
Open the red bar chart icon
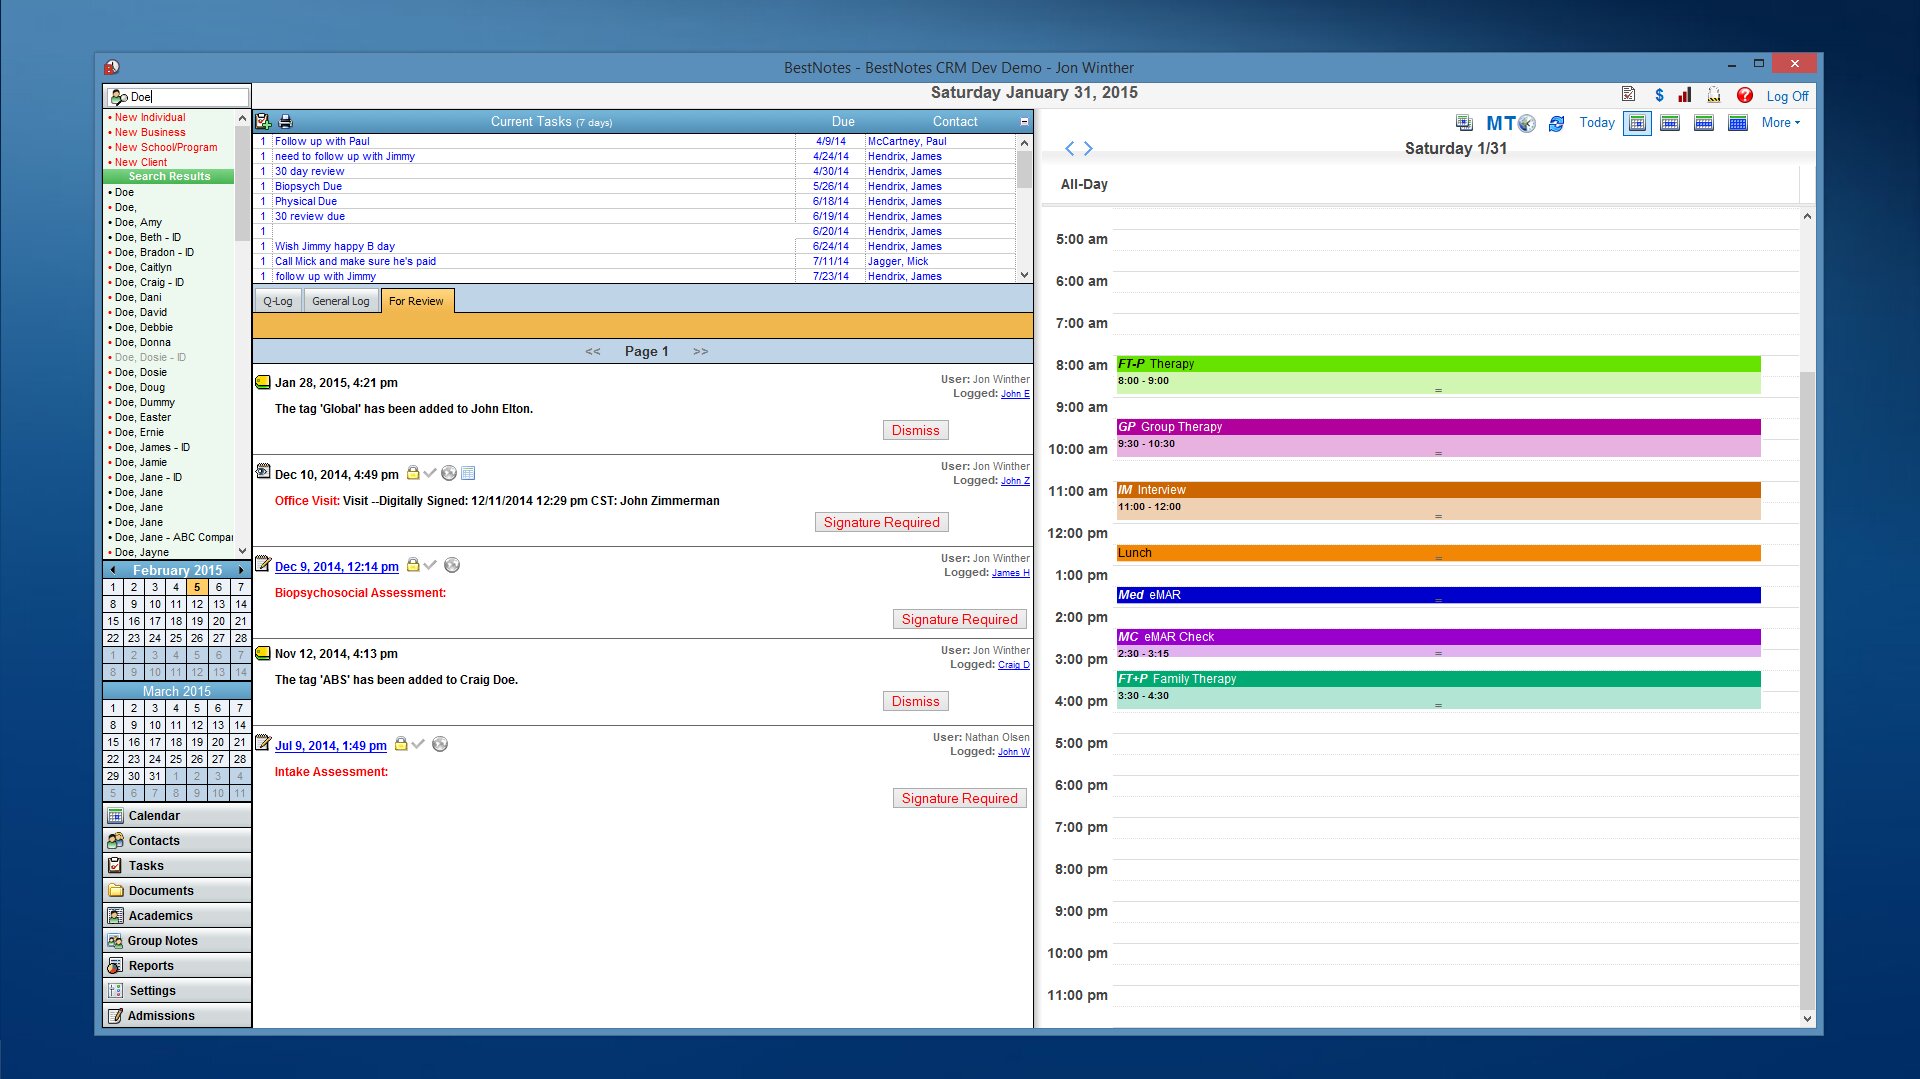point(1685,96)
